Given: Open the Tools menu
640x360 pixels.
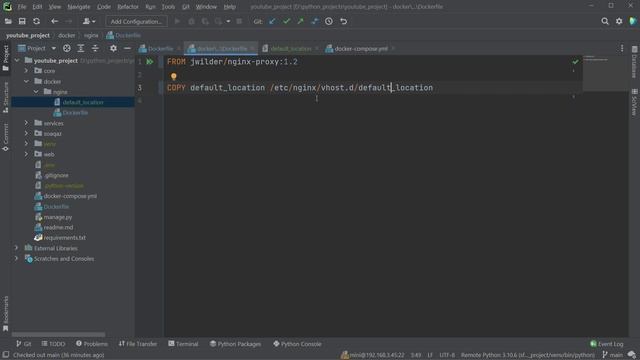Looking at the screenshot, I should (x=168, y=7).
